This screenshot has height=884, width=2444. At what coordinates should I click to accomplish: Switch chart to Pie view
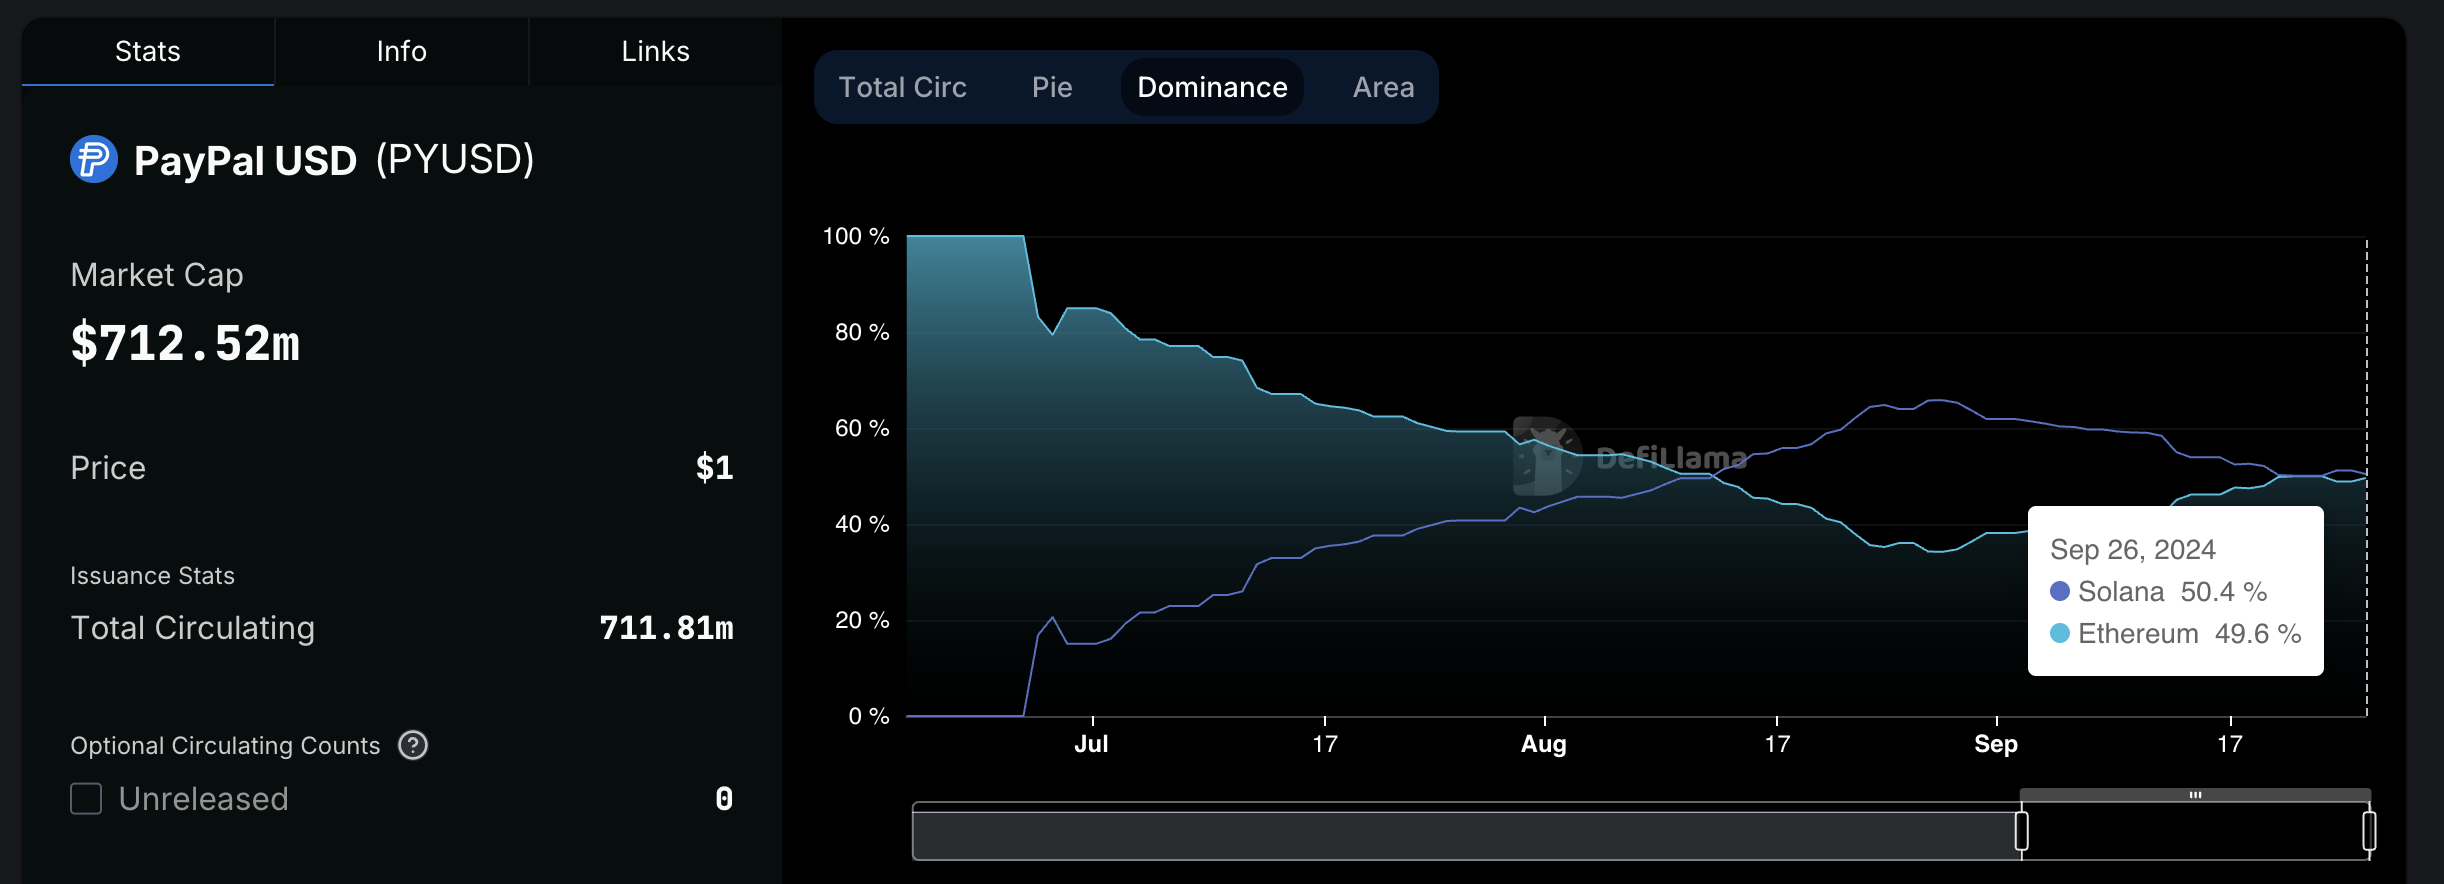1052,87
